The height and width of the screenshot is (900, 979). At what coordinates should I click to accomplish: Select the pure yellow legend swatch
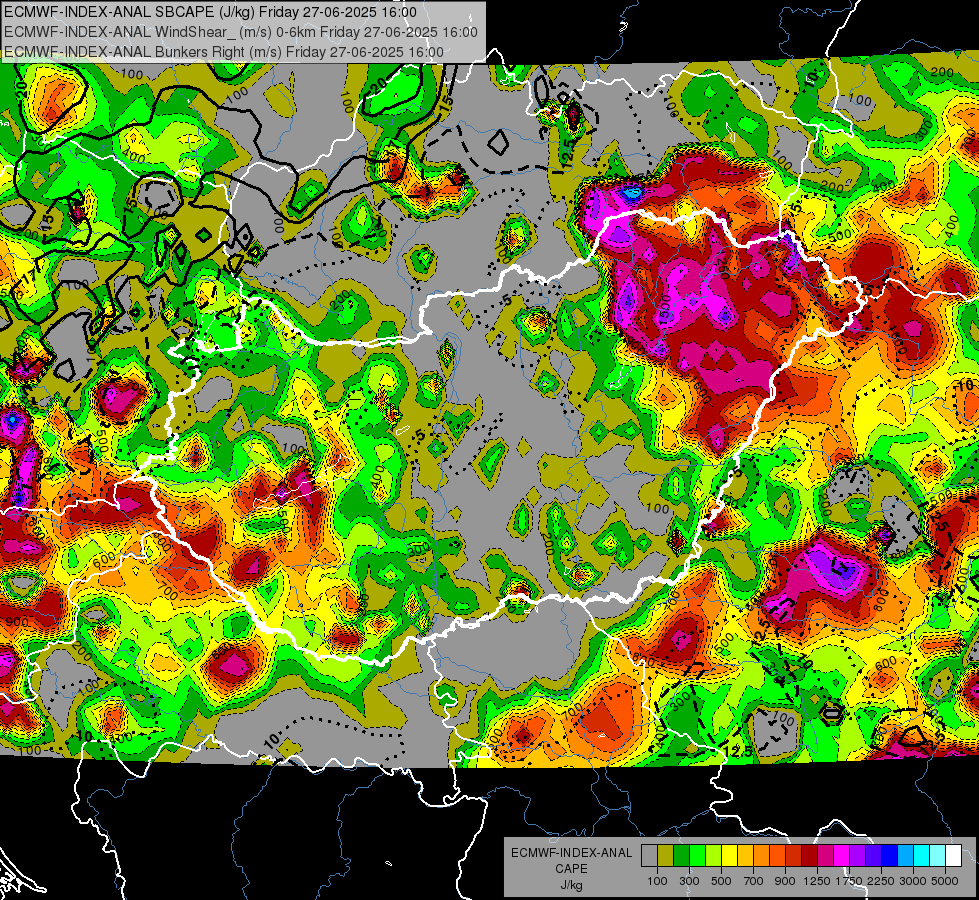[729, 856]
